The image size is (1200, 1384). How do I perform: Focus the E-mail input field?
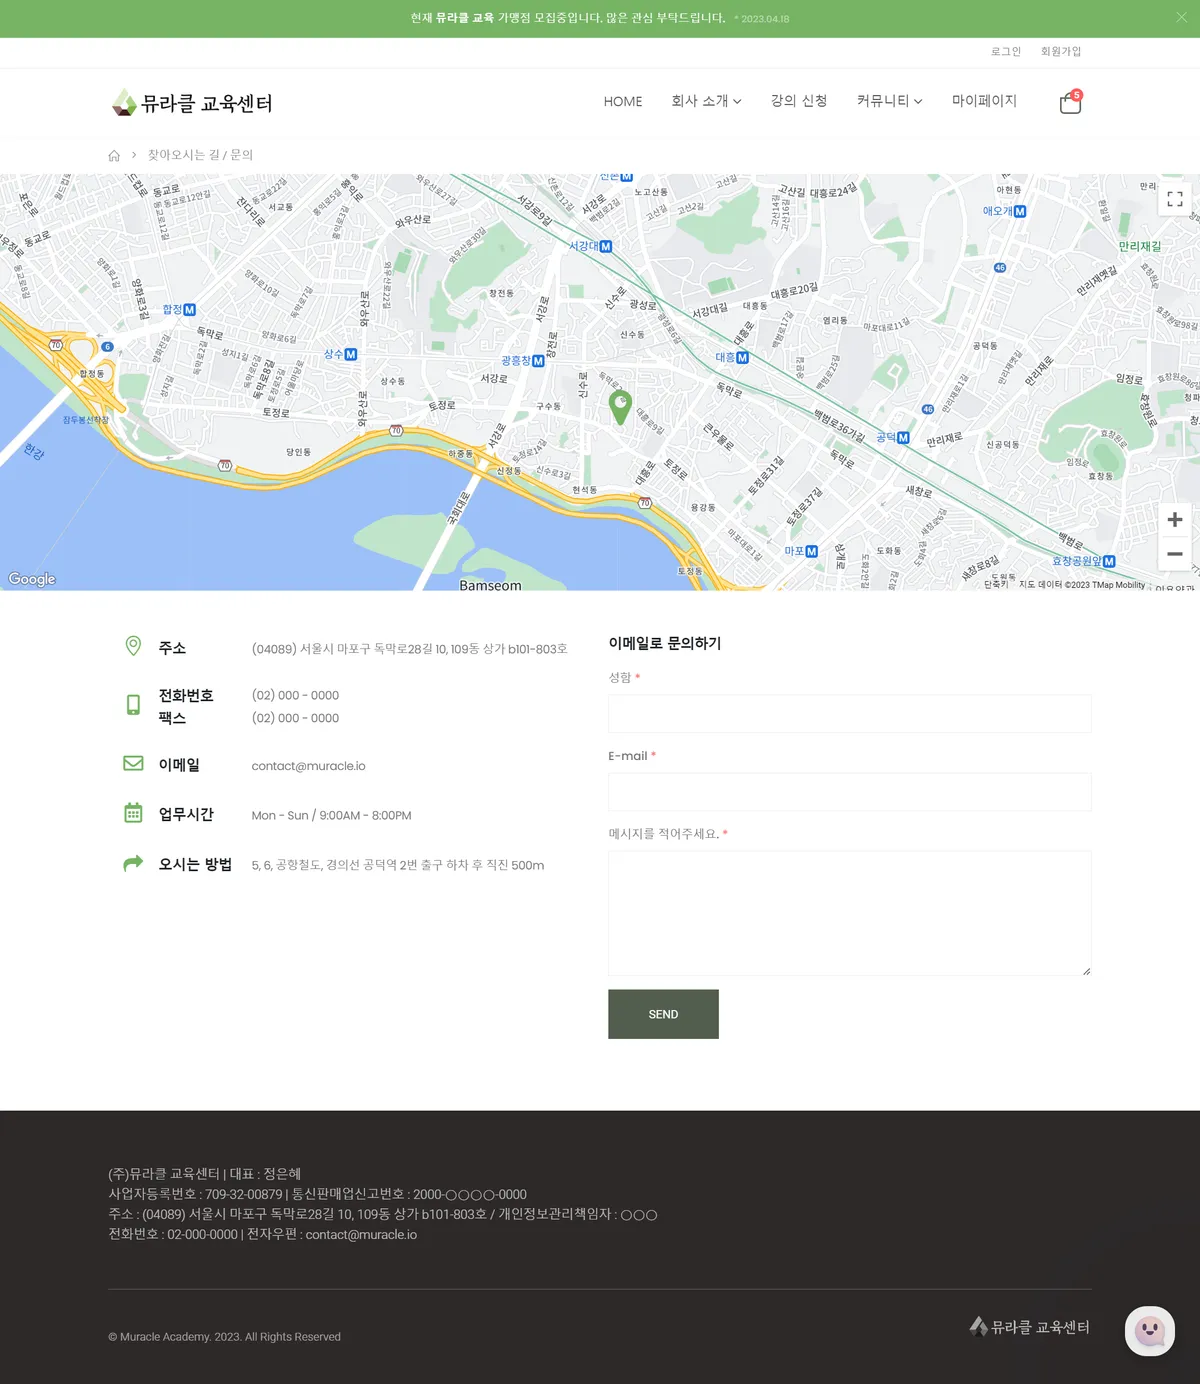[849, 791]
